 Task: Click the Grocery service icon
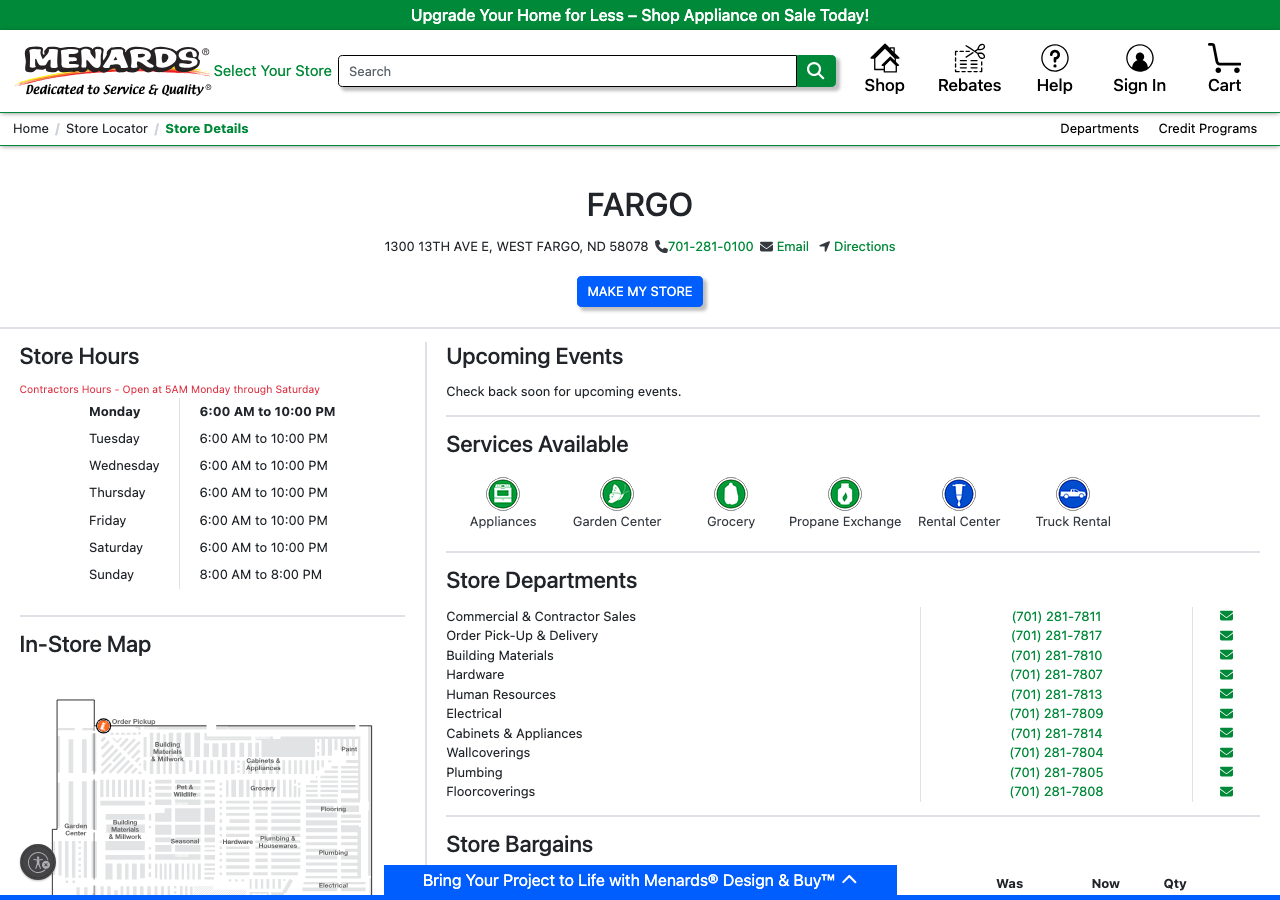click(x=731, y=494)
